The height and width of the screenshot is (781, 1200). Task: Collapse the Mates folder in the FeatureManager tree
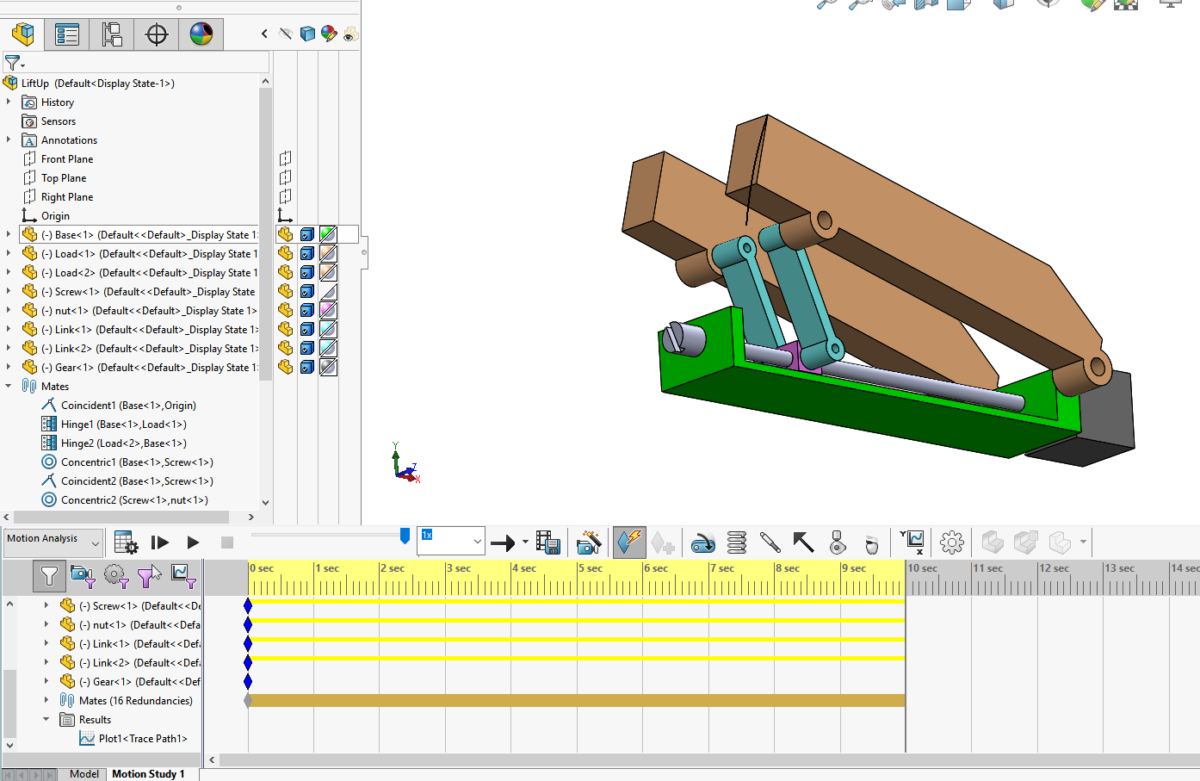[x=9, y=386]
